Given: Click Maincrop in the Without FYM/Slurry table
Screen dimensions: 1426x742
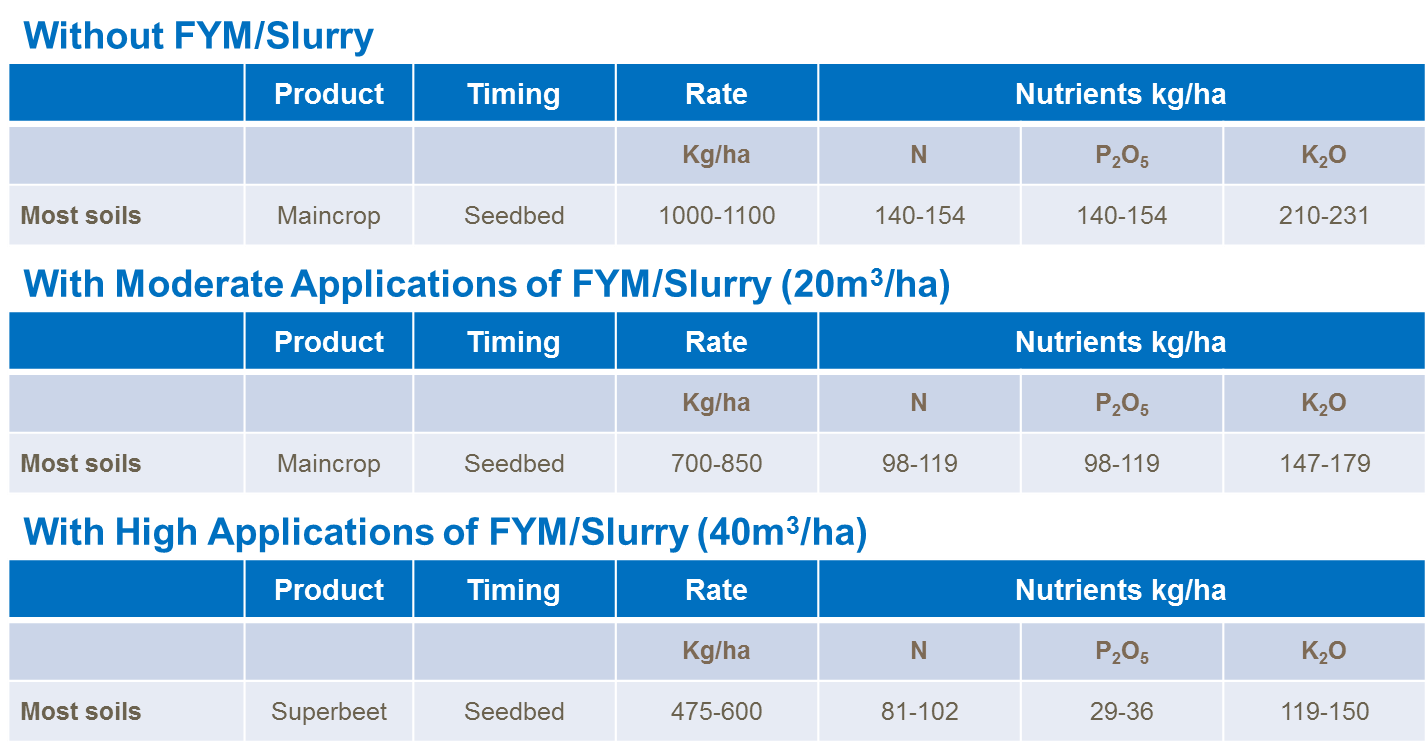Looking at the screenshot, I should [329, 215].
